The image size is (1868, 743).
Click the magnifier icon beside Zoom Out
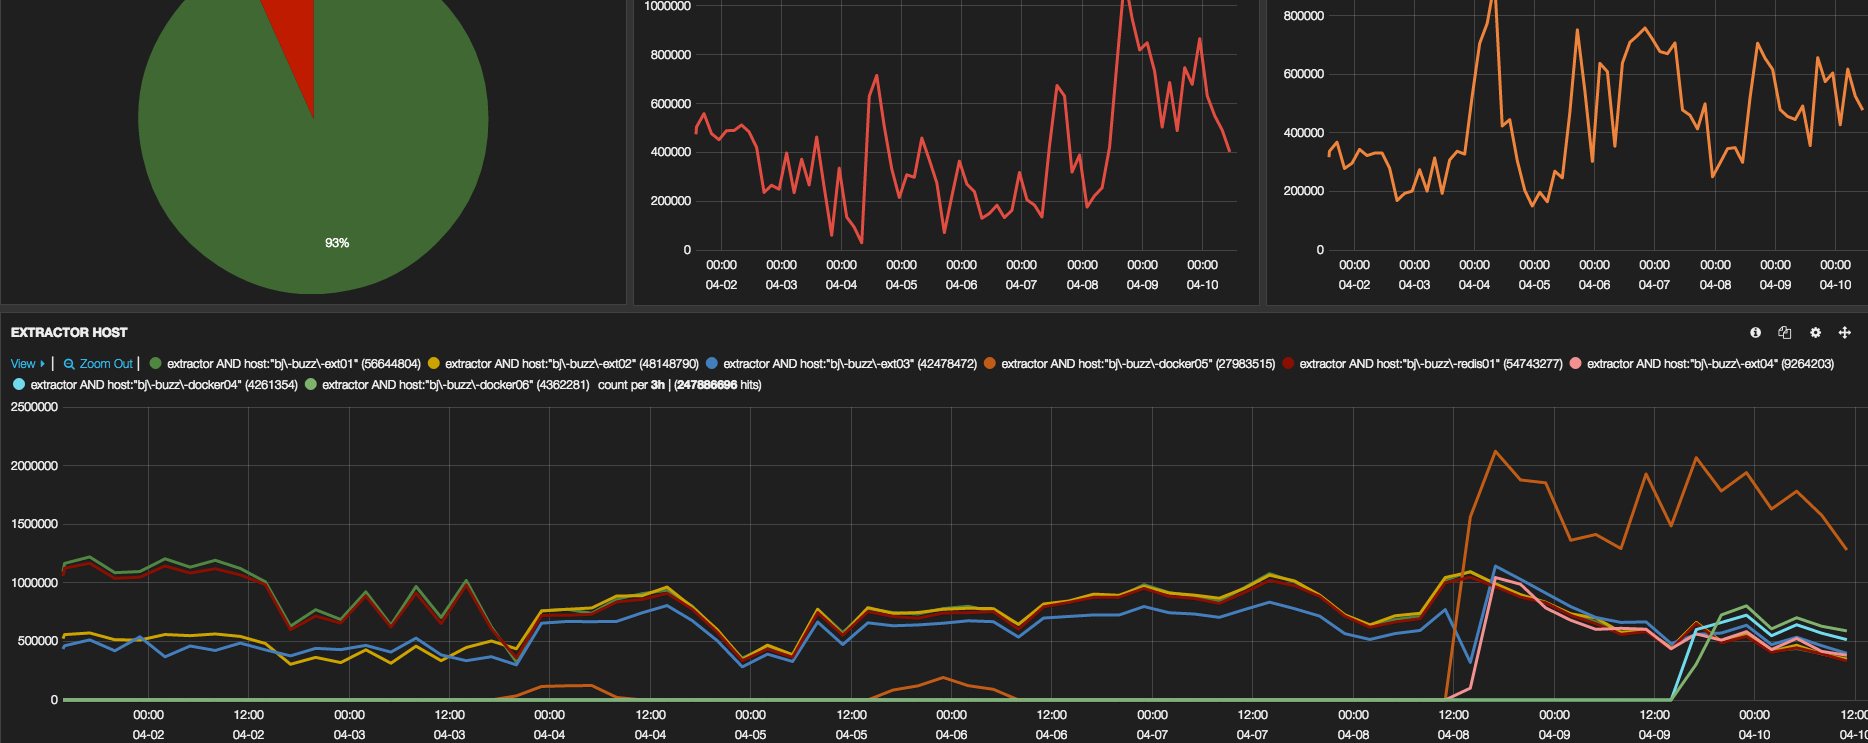tap(69, 365)
